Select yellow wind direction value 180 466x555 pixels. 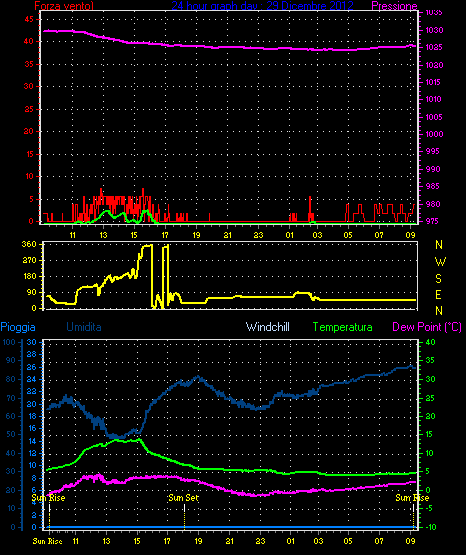29,276
